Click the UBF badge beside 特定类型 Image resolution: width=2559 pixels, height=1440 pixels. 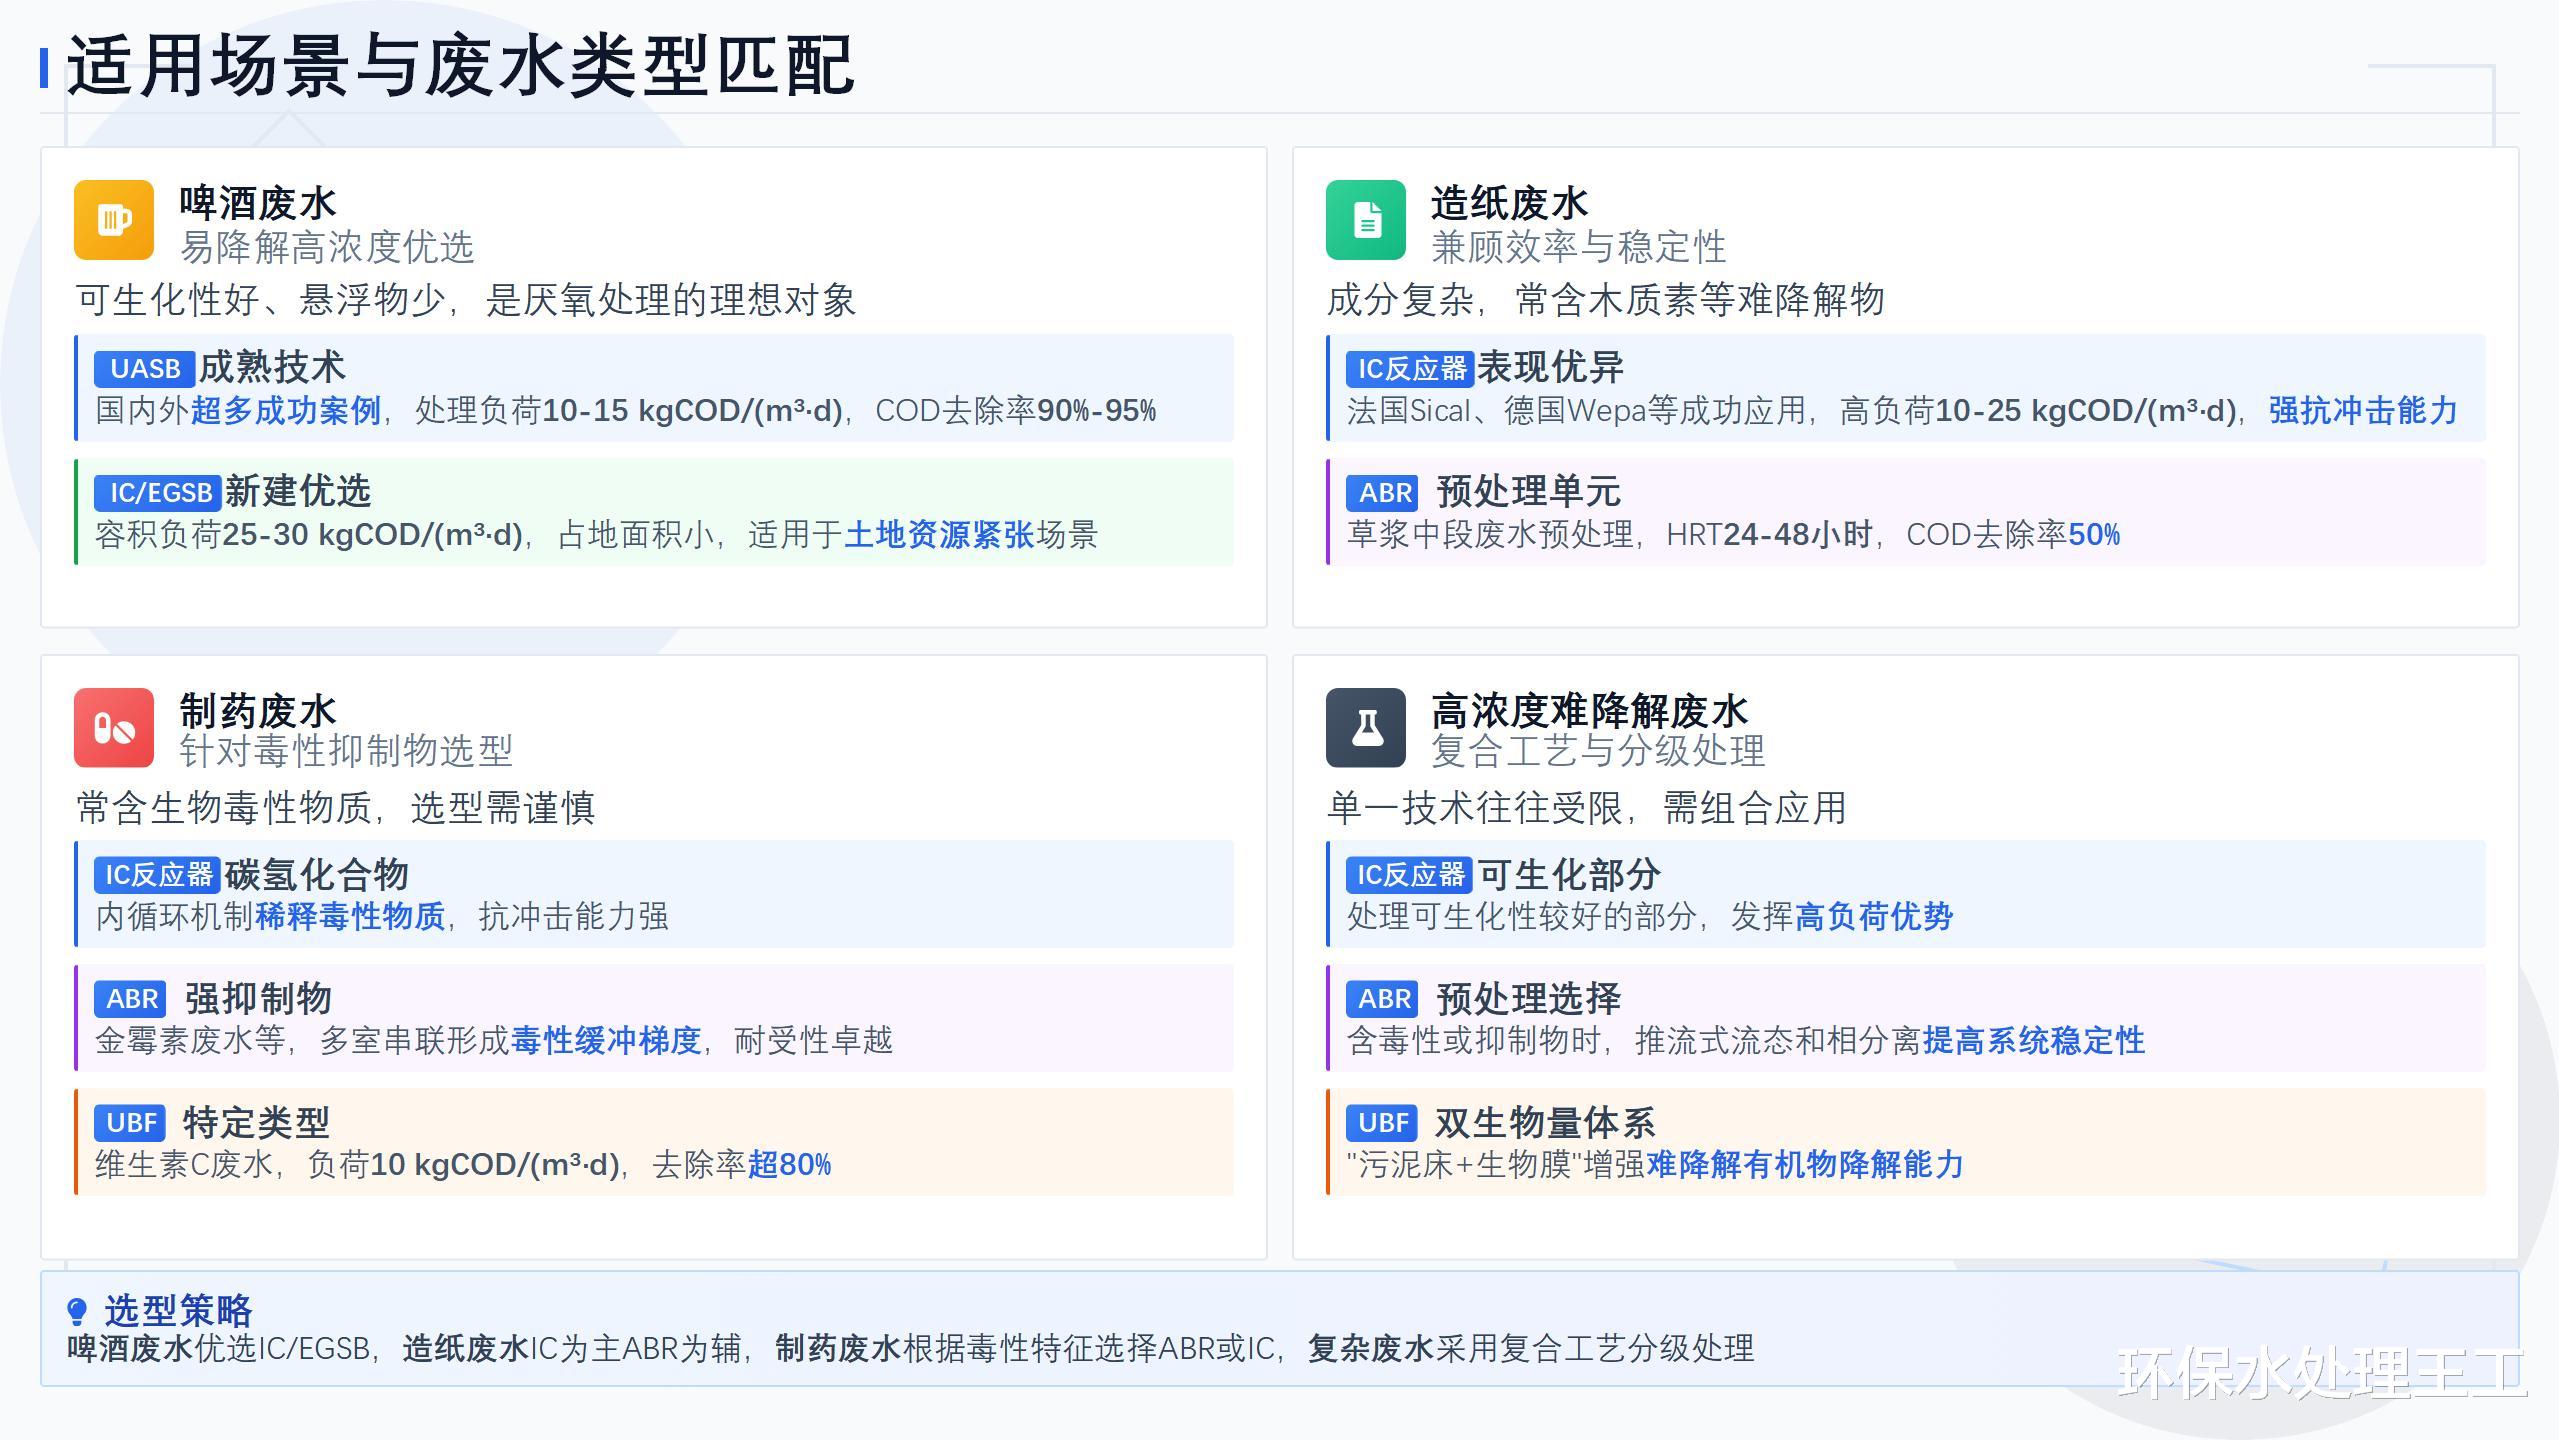pos(132,1123)
